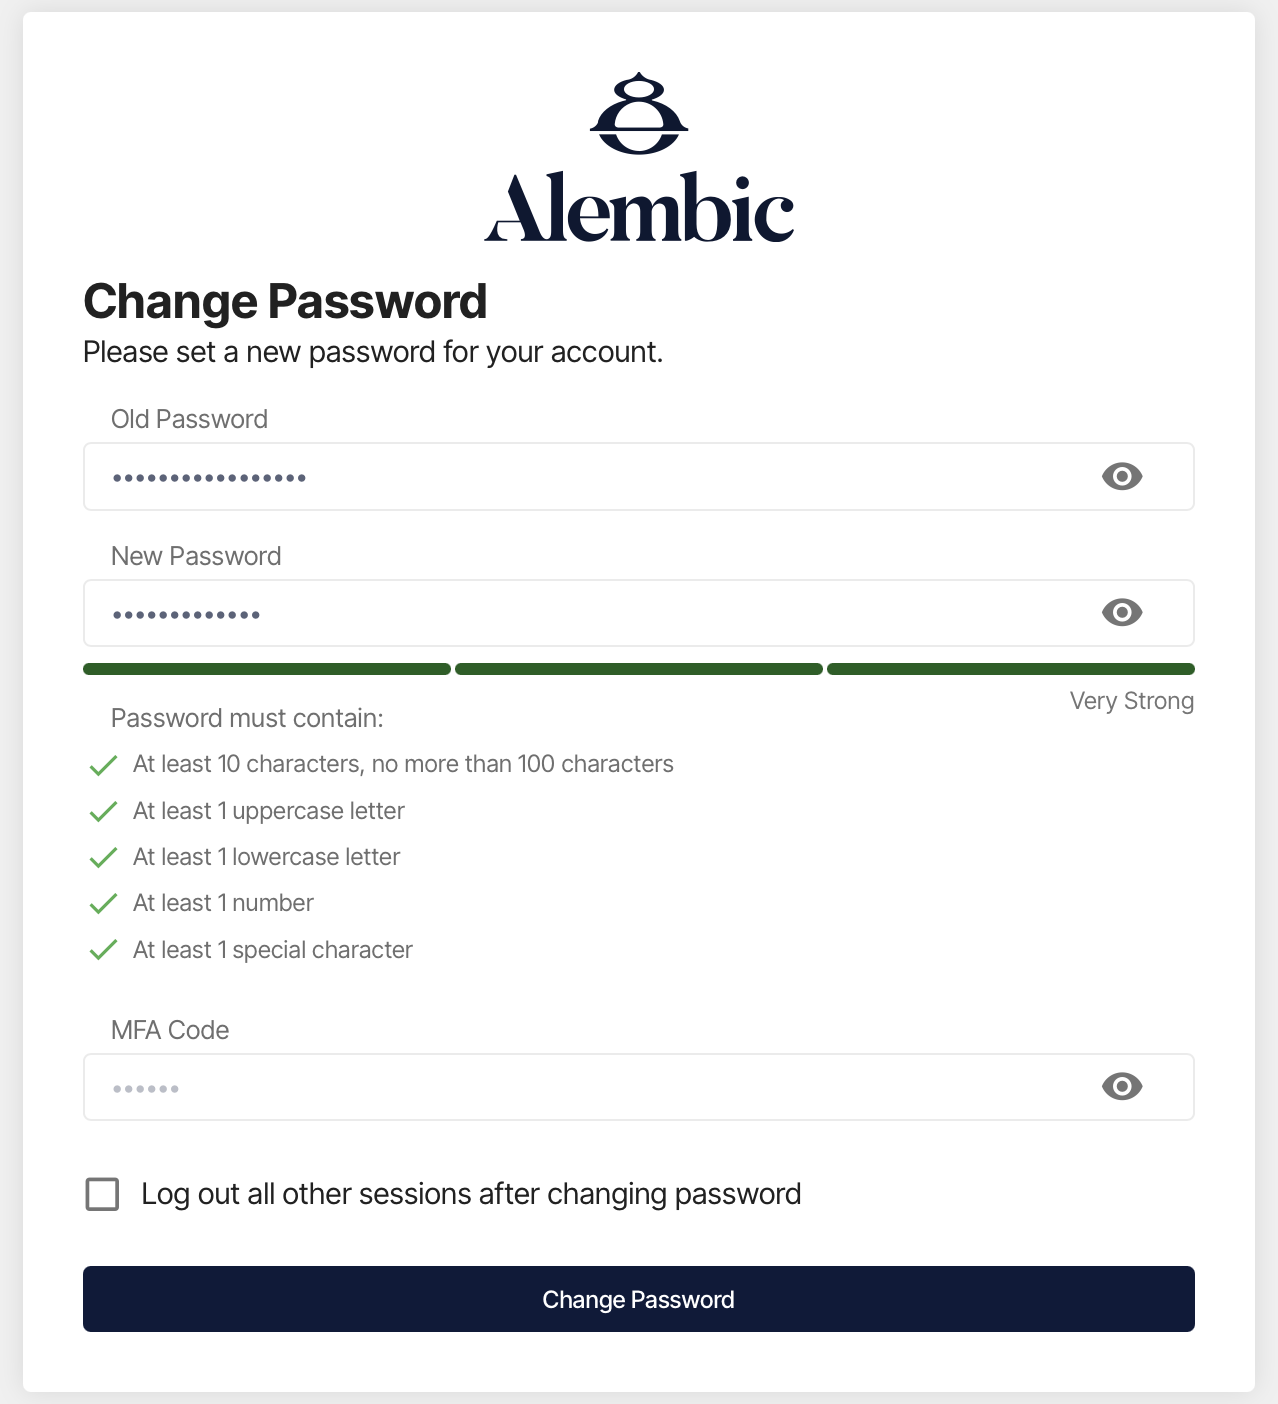1278x1404 pixels.
Task: Click first segment of password strength bar
Action: (267, 669)
